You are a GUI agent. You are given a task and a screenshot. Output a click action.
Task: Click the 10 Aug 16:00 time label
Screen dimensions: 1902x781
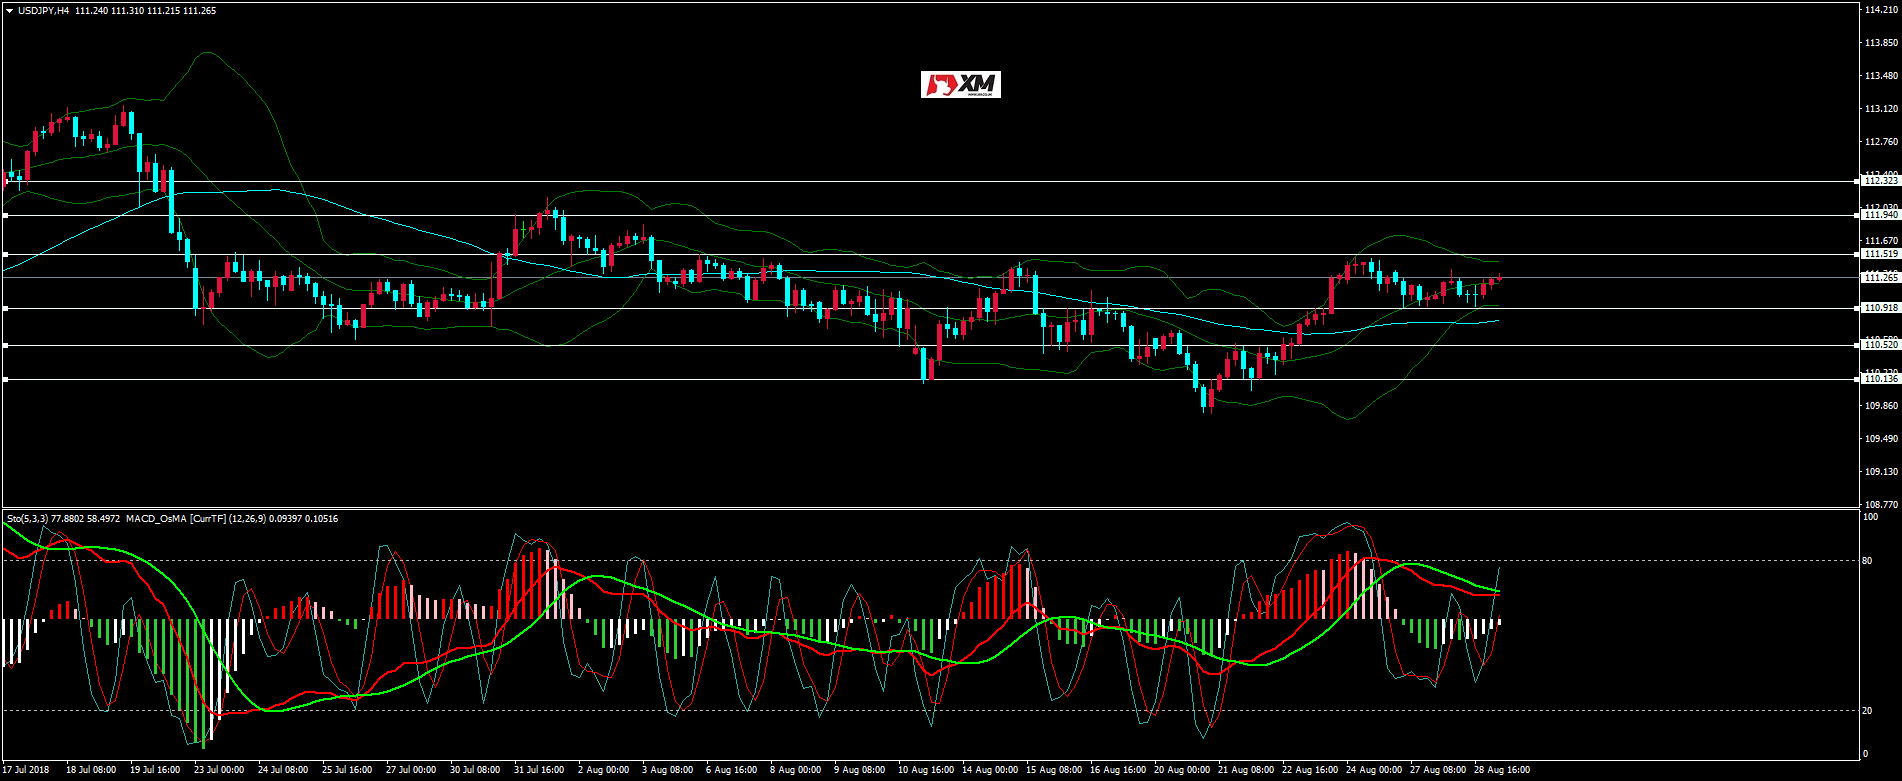click(924, 770)
